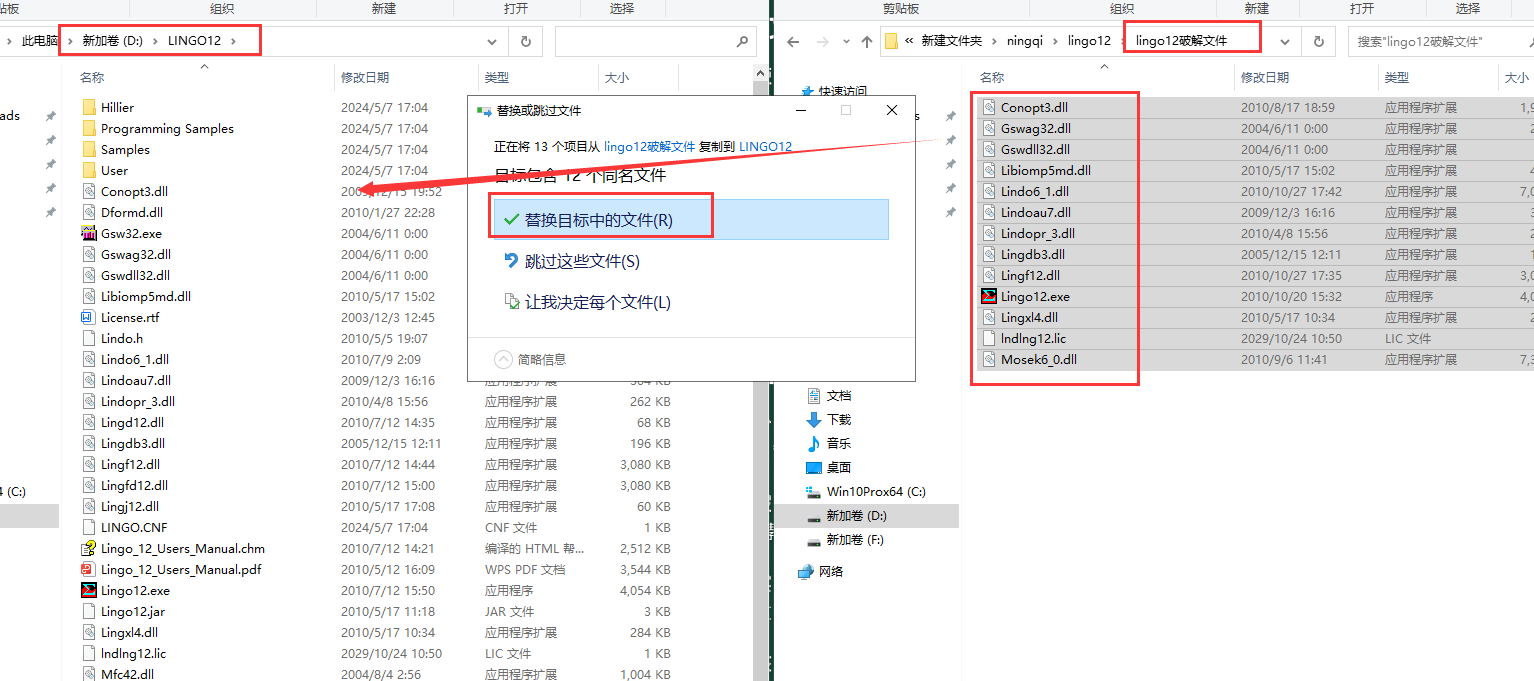Image resolution: width=1534 pixels, height=681 pixels.
Task: Open 下载 in the navigation pane
Action: tap(839, 419)
